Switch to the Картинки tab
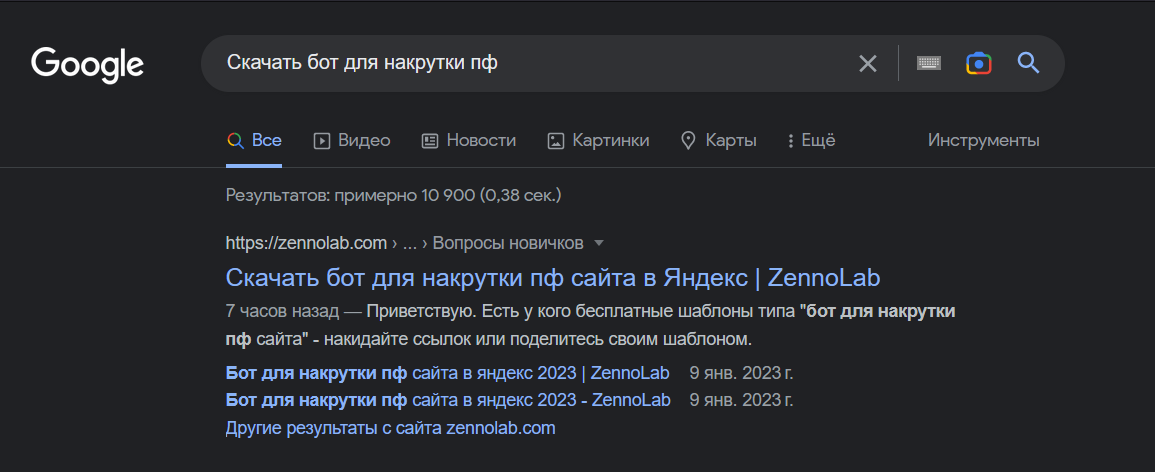 (x=598, y=140)
